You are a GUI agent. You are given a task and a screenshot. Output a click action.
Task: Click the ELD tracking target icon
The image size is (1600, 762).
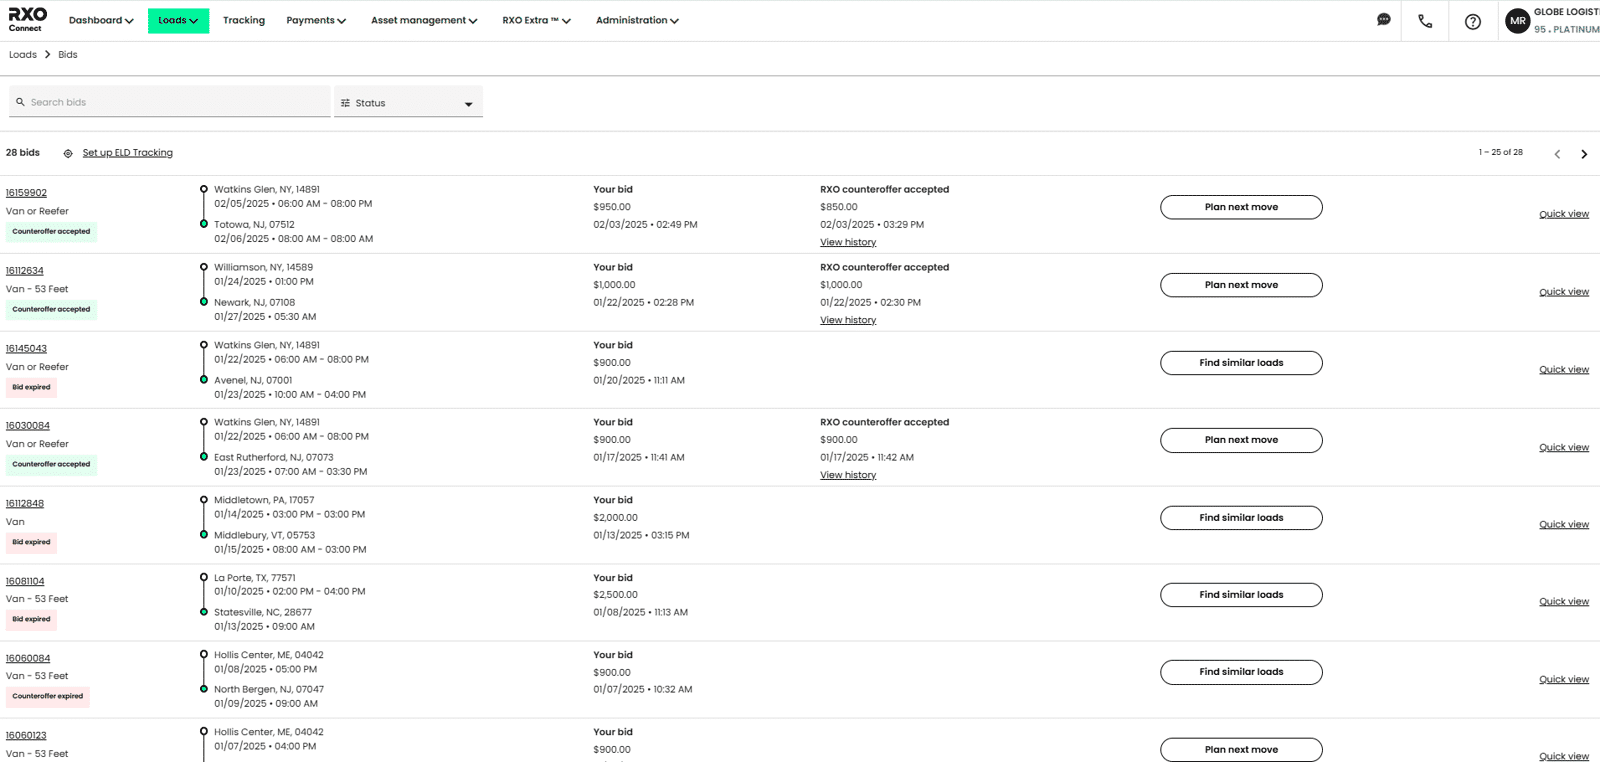point(68,154)
